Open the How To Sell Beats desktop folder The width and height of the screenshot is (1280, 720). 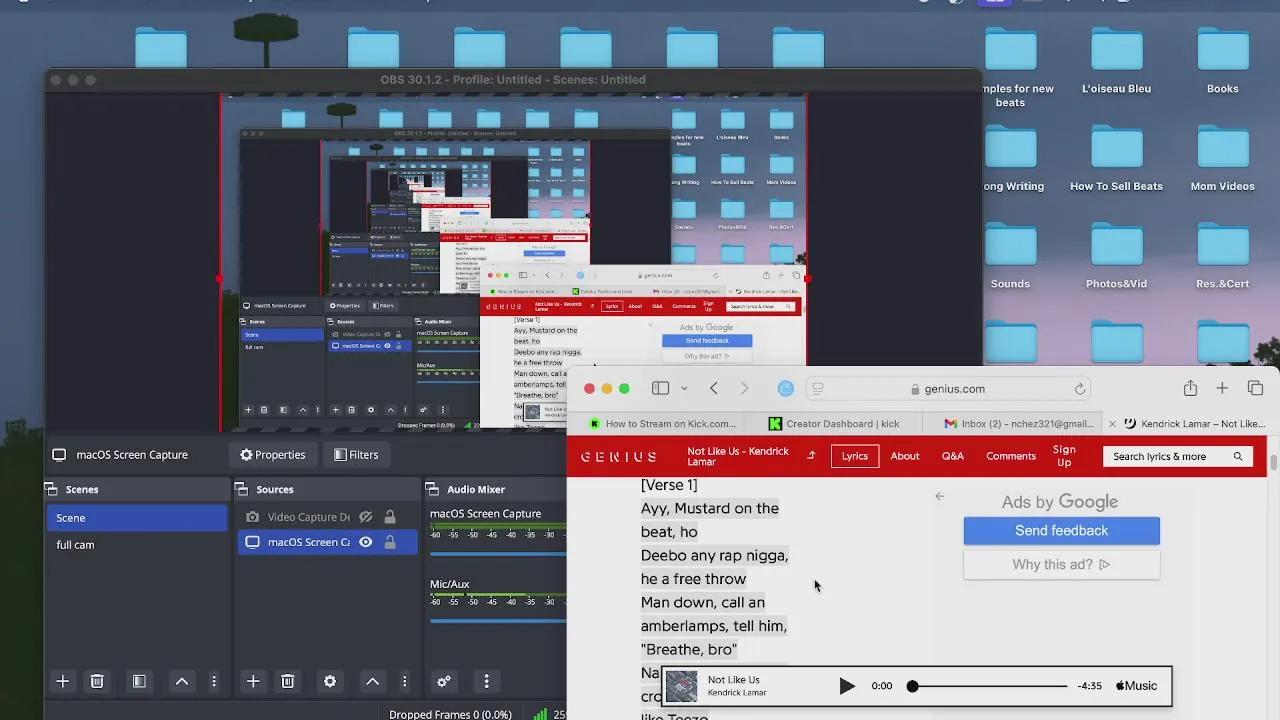(1116, 160)
